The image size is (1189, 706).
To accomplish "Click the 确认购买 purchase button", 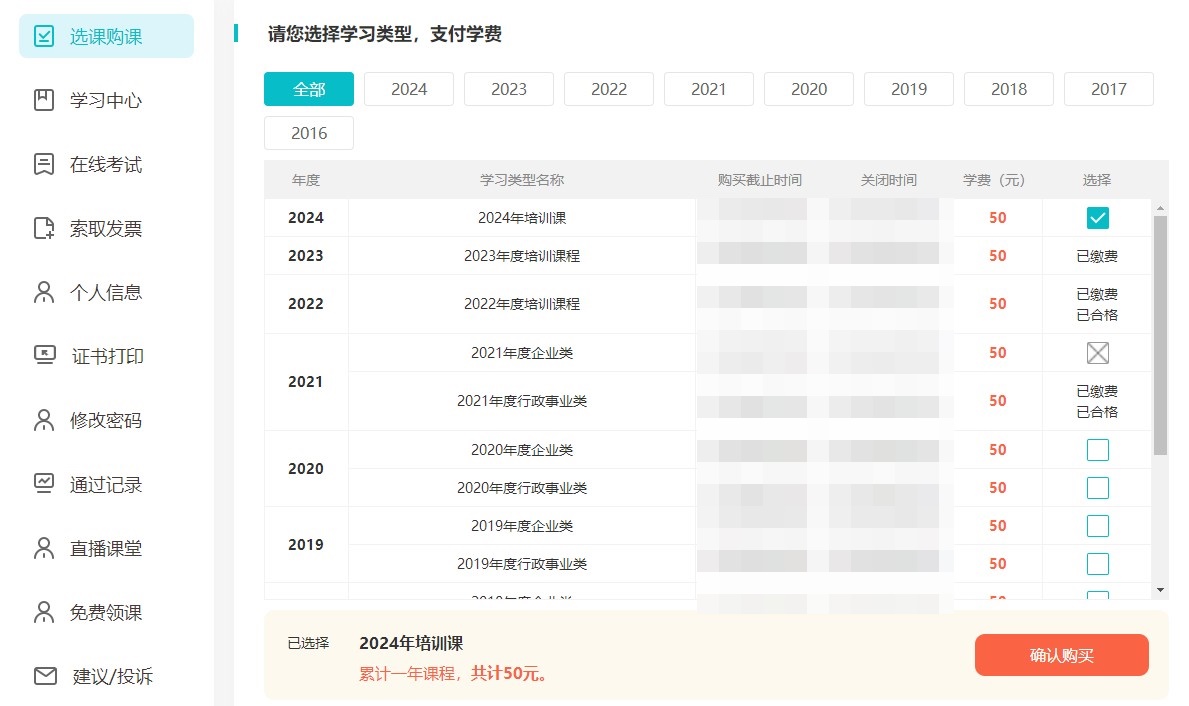I will point(1061,655).
